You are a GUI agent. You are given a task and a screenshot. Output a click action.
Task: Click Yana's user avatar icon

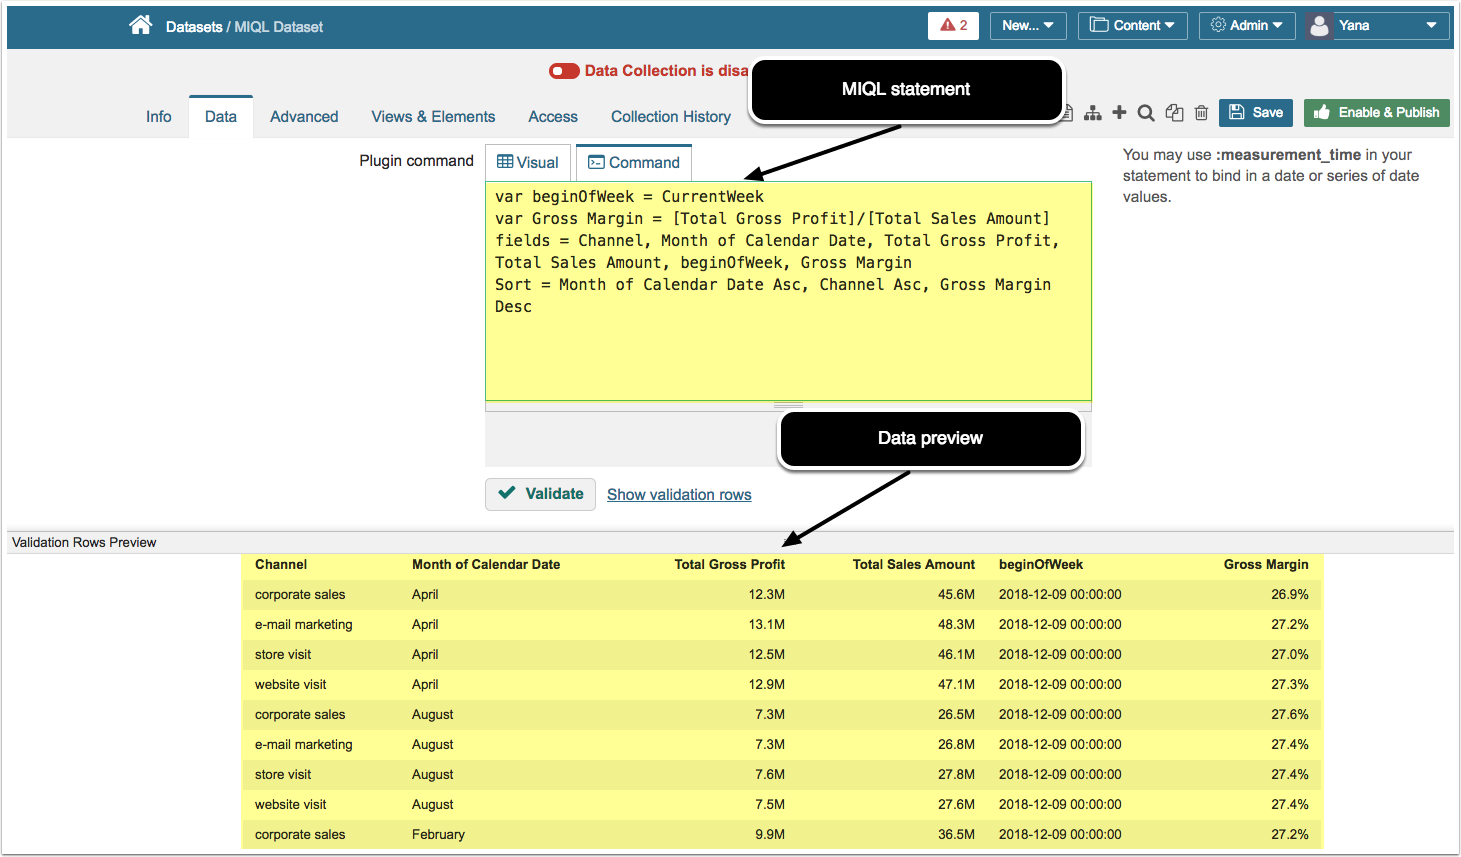[x=1319, y=26]
